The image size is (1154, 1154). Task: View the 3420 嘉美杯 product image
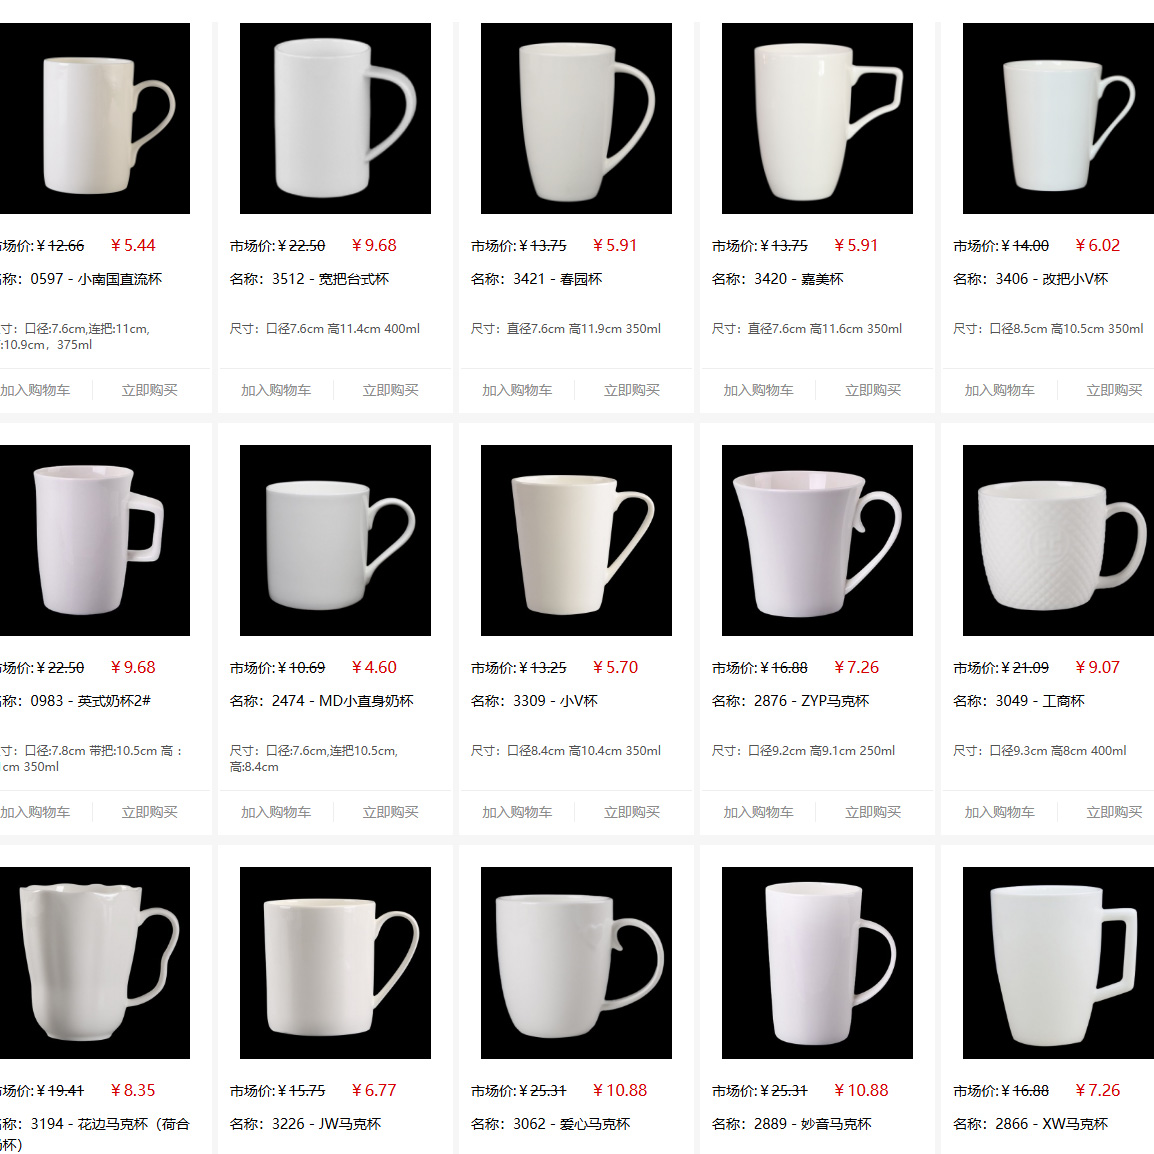pos(817,118)
